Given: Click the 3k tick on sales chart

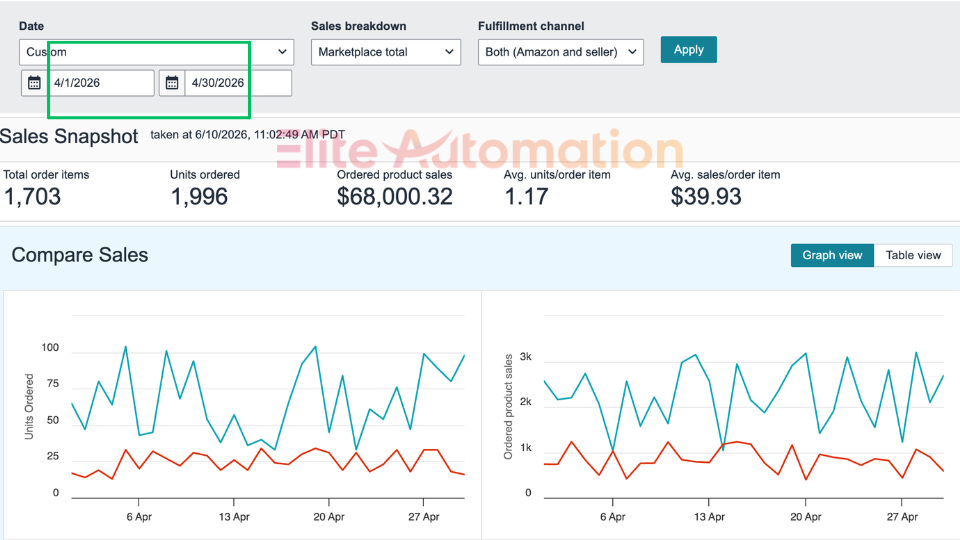Looking at the screenshot, I should [525, 357].
